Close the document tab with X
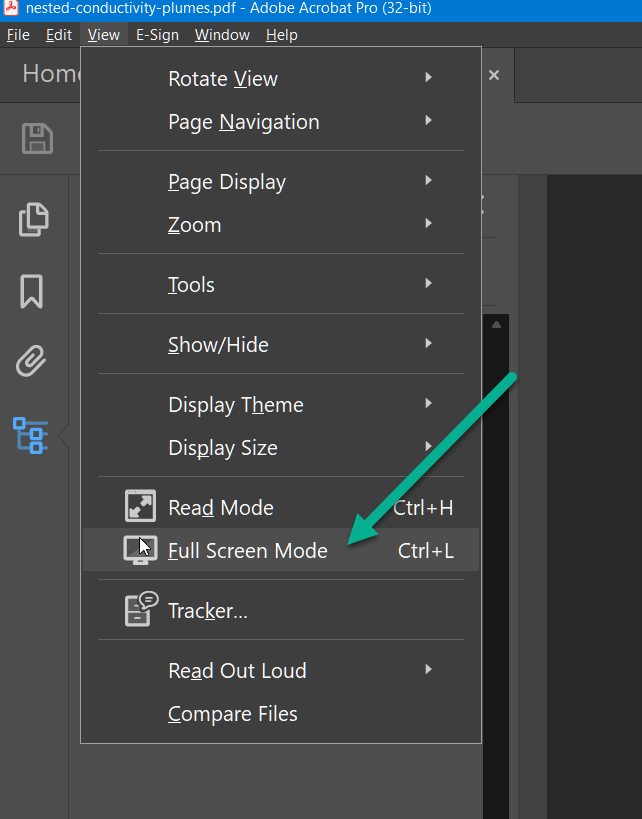 [494, 75]
